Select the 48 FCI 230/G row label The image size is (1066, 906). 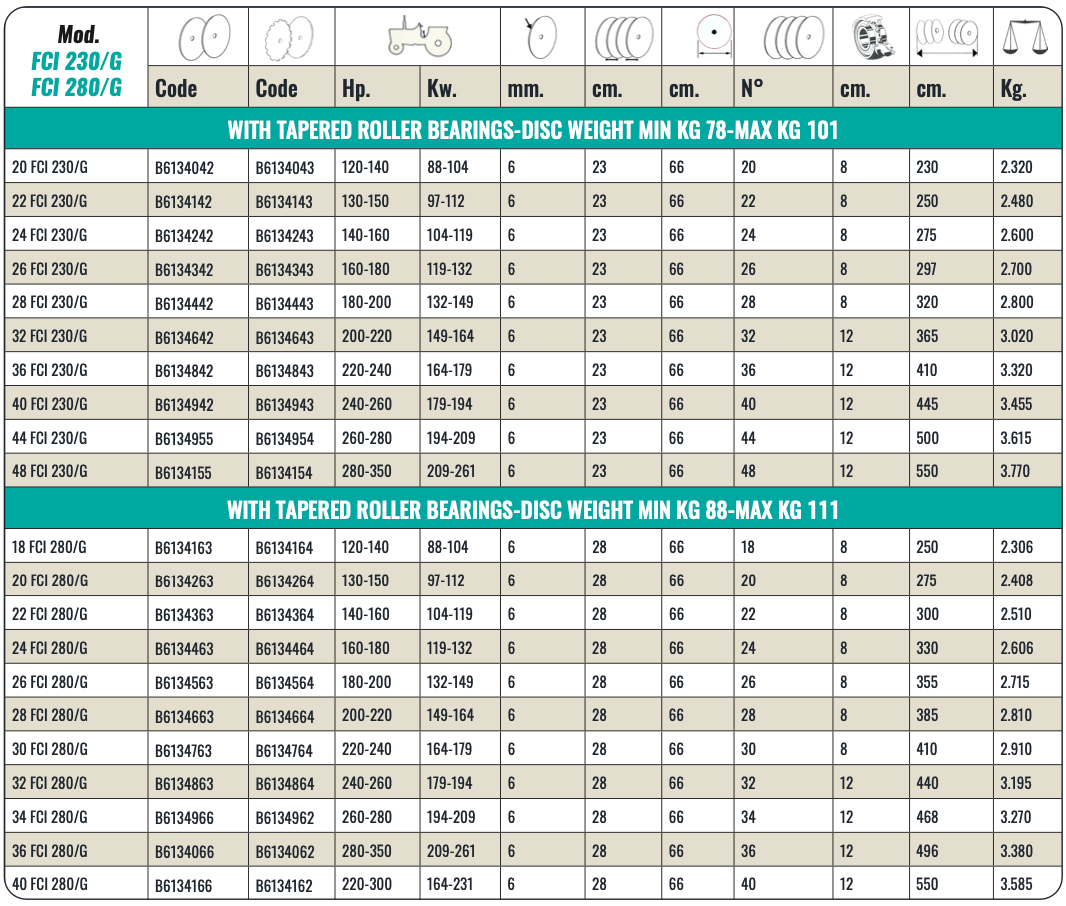(49, 471)
